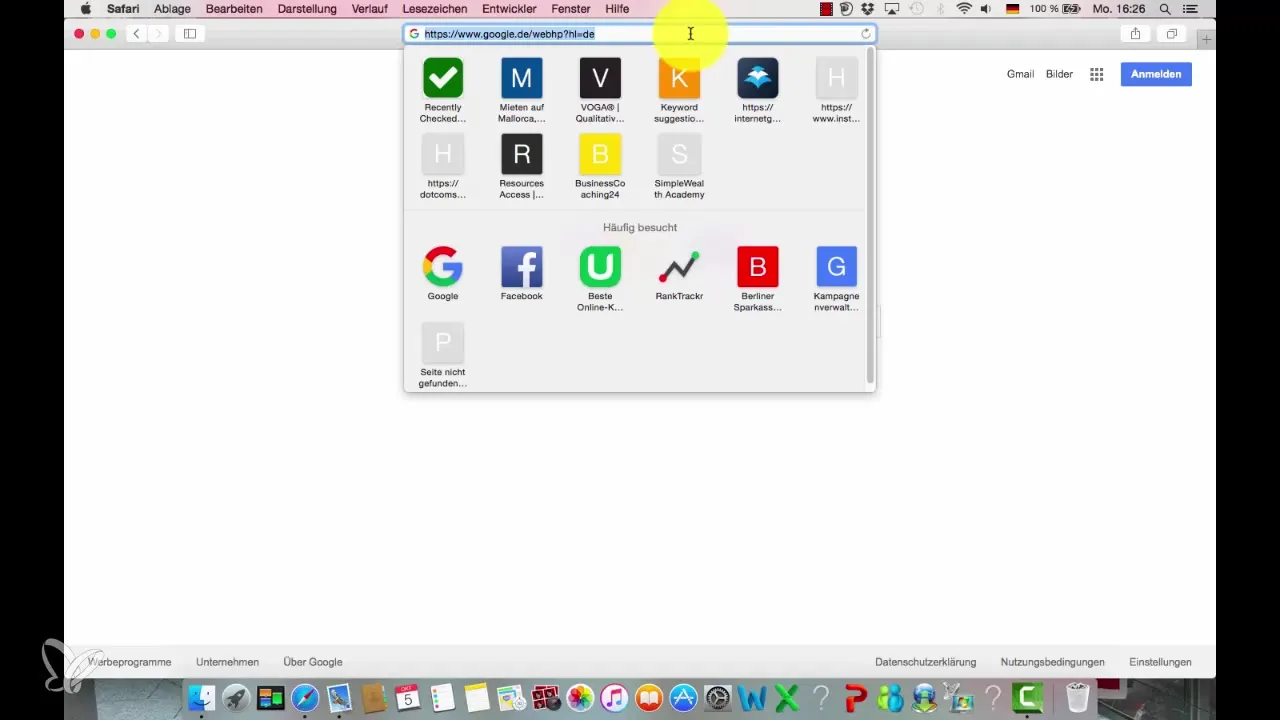
Task: Open Calendar from the Dock
Action: click(407, 697)
